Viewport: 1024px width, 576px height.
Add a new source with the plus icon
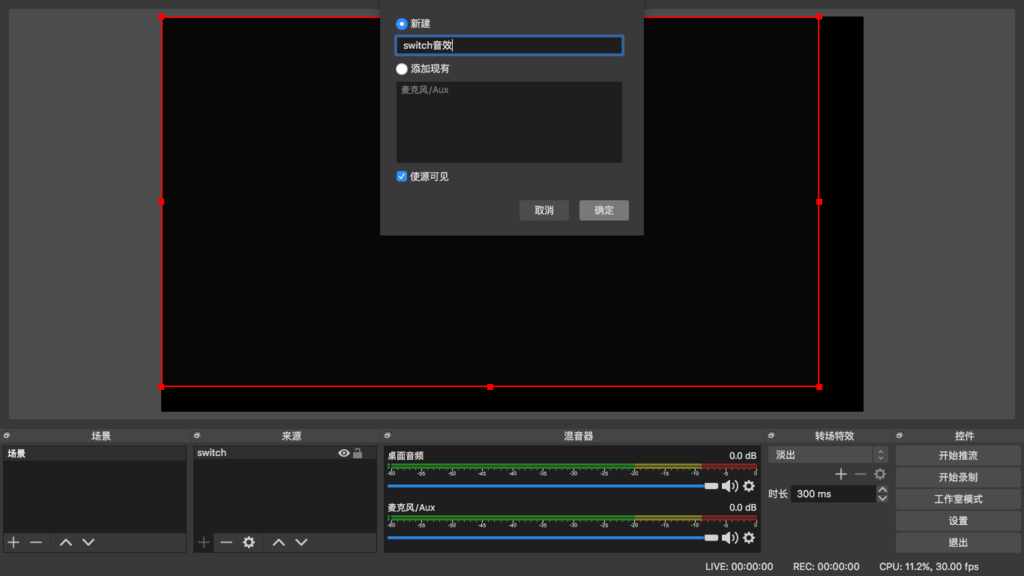tap(201, 543)
